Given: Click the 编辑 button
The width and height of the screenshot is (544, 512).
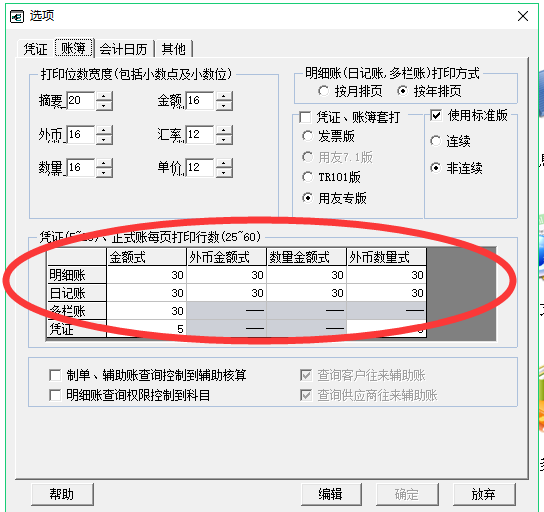Looking at the screenshot, I should coord(331,494).
